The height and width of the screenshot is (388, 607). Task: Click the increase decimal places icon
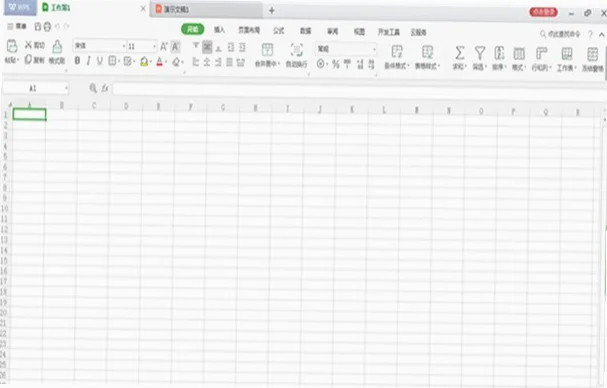360,64
